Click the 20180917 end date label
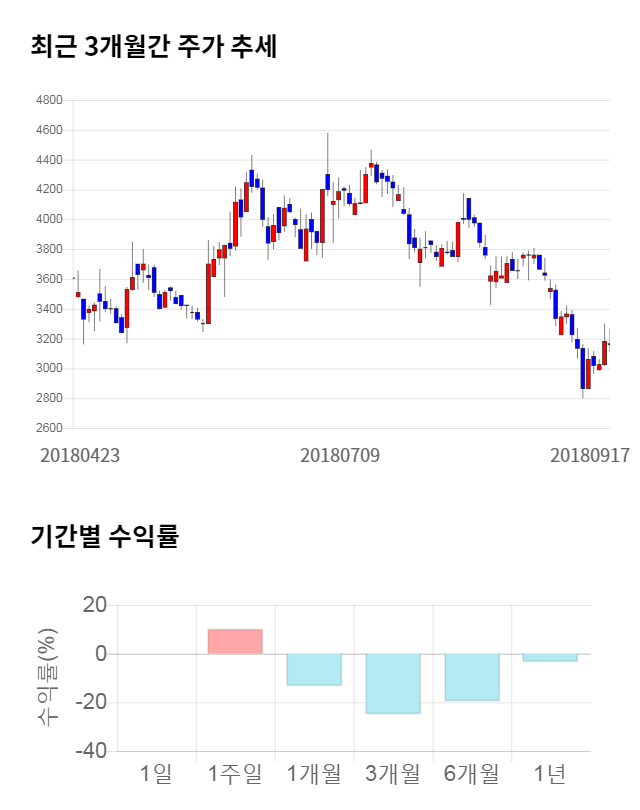The height and width of the screenshot is (810, 640). pos(590,455)
